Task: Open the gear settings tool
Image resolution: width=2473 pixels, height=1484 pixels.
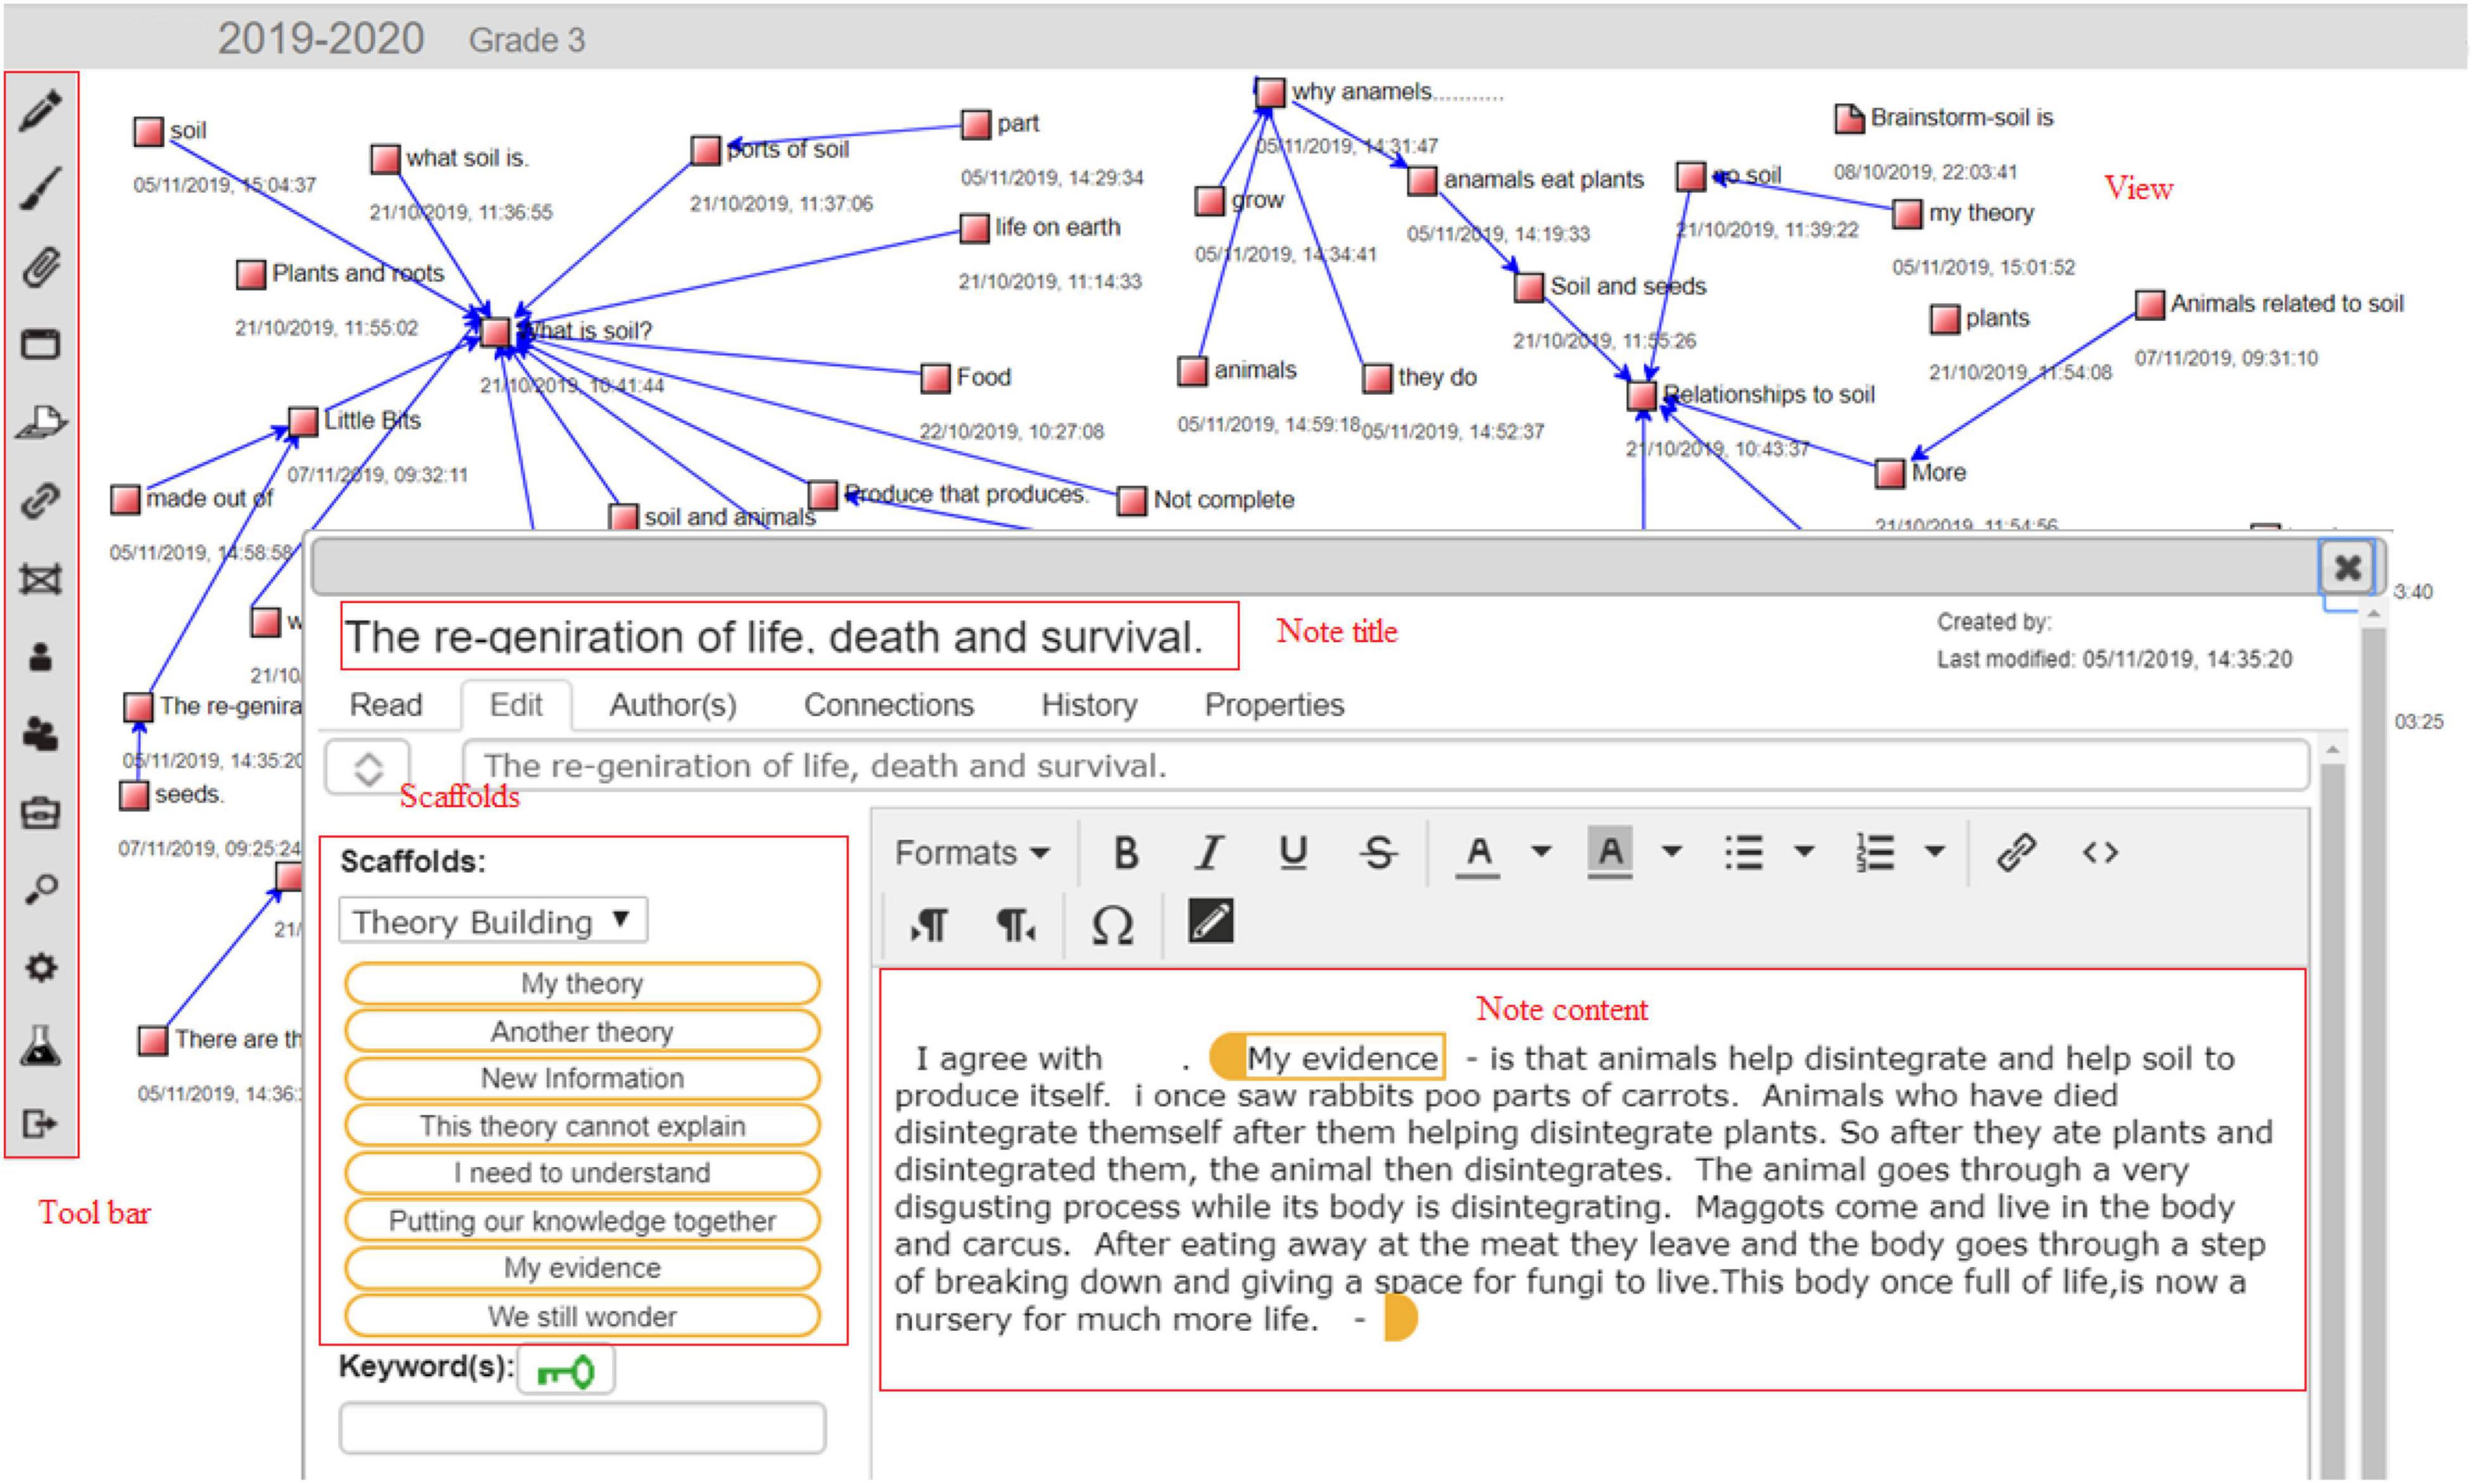Action: pos(40,967)
